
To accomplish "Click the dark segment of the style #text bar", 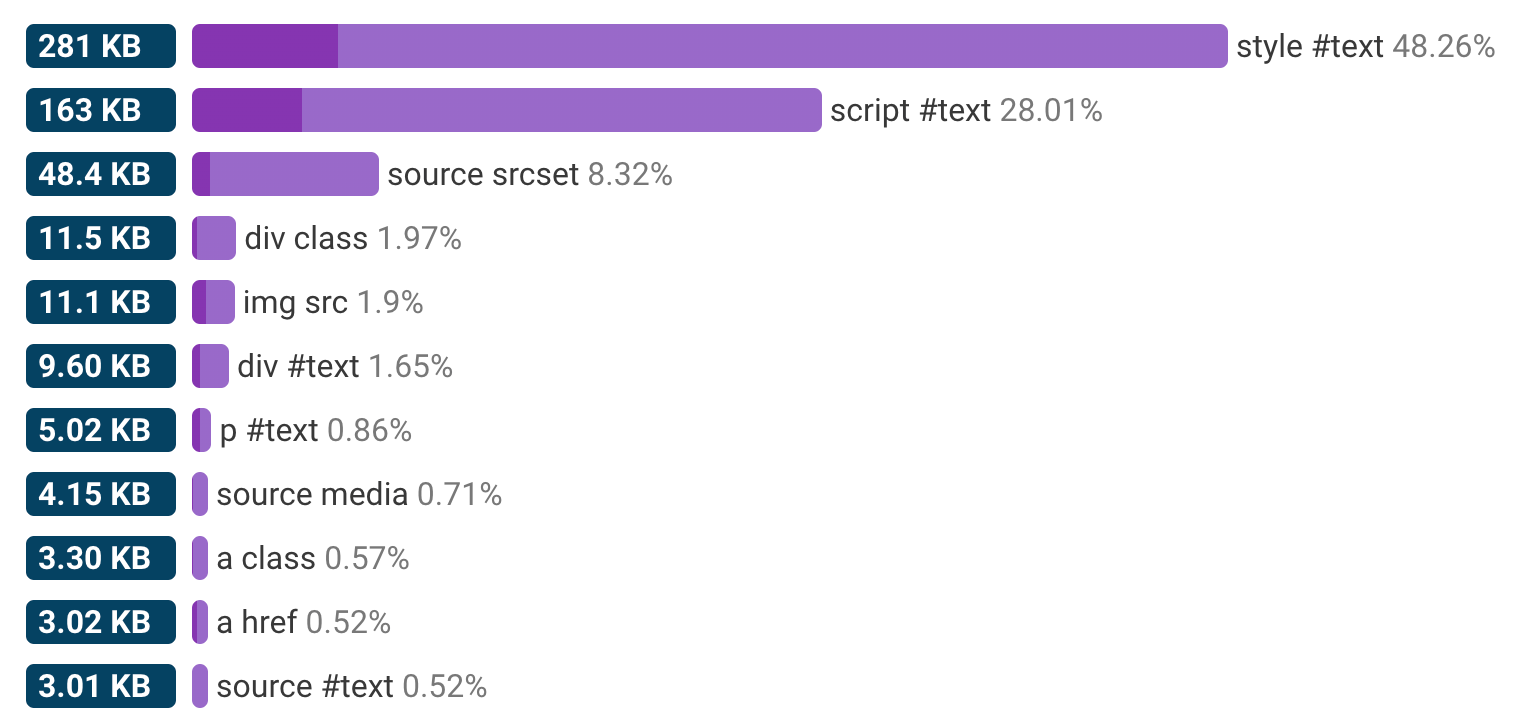I will coord(265,46).
